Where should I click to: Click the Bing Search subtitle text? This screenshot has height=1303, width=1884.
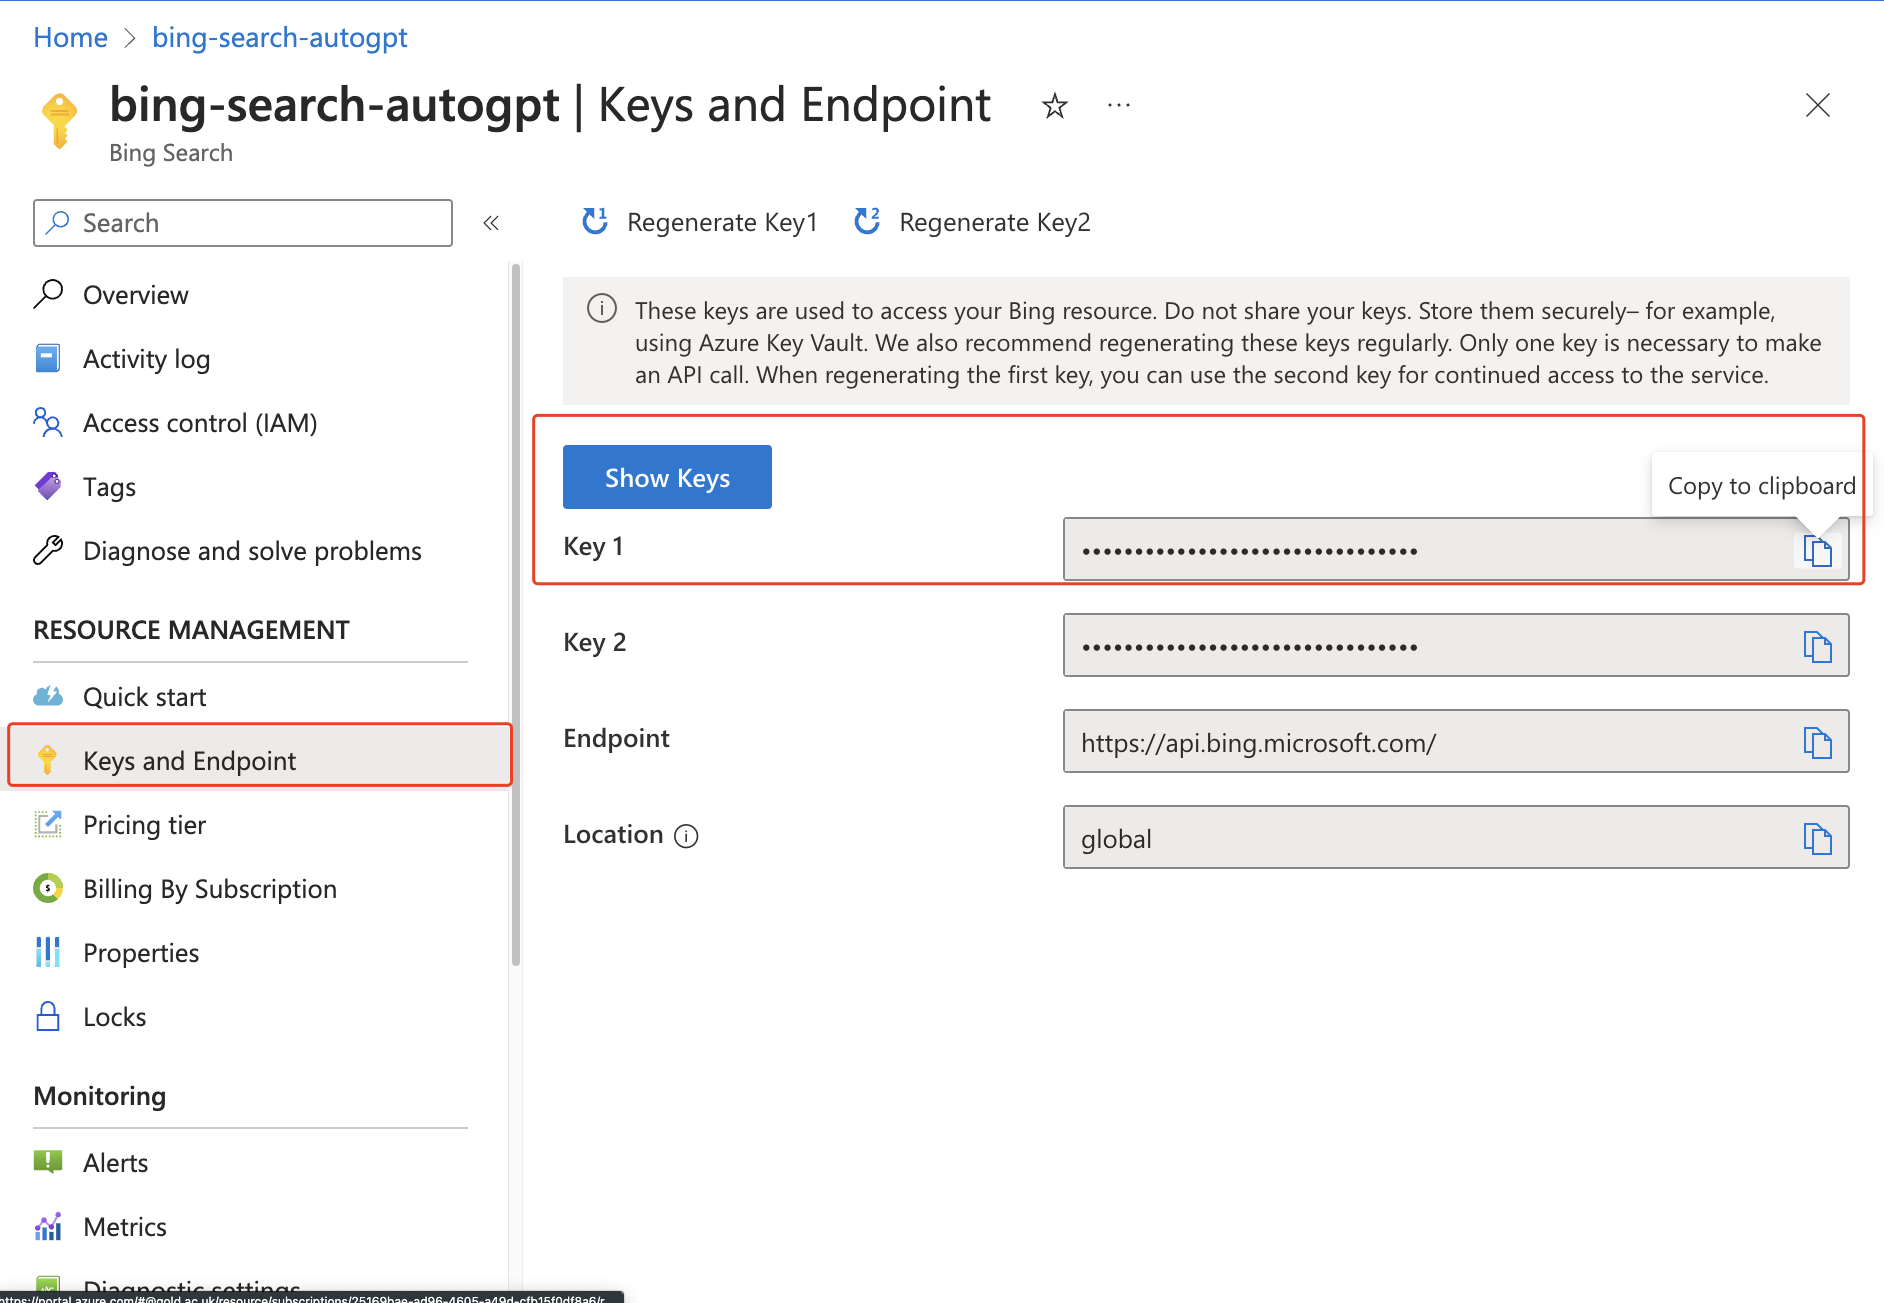171,153
